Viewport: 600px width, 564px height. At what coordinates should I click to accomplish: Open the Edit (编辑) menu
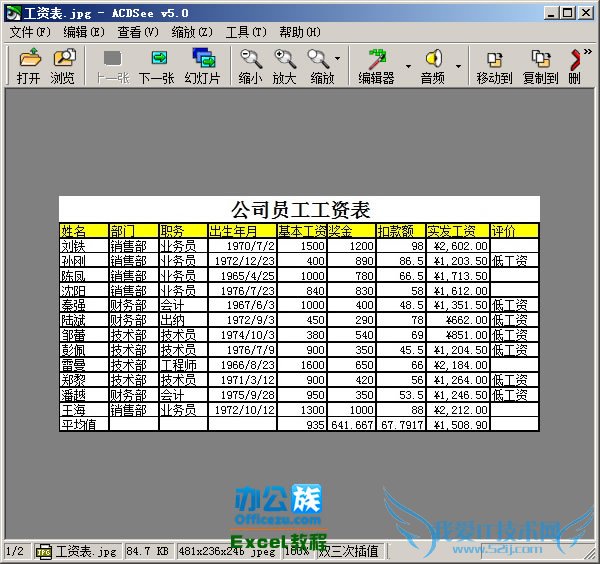(x=84, y=32)
